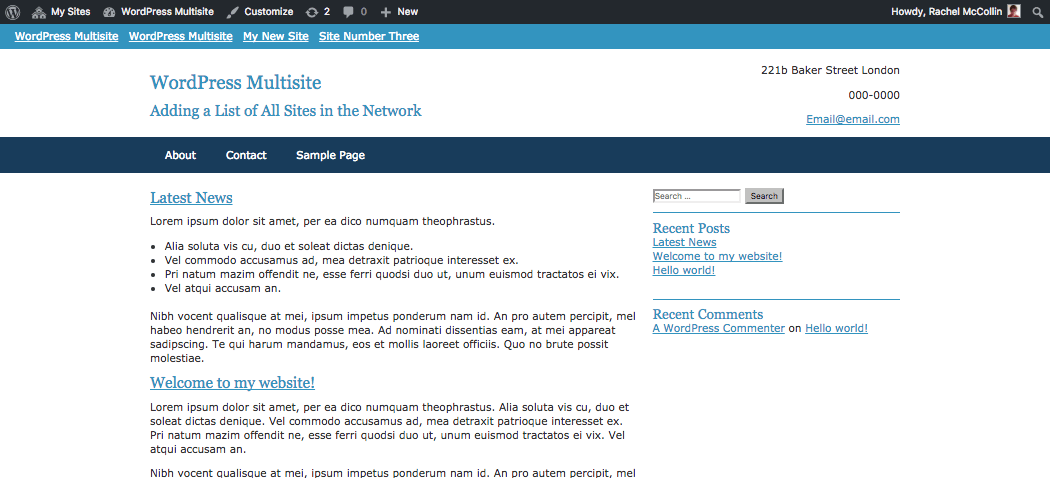Click the sidebar Search button
The image size is (1050, 478).
click(764, 196)
